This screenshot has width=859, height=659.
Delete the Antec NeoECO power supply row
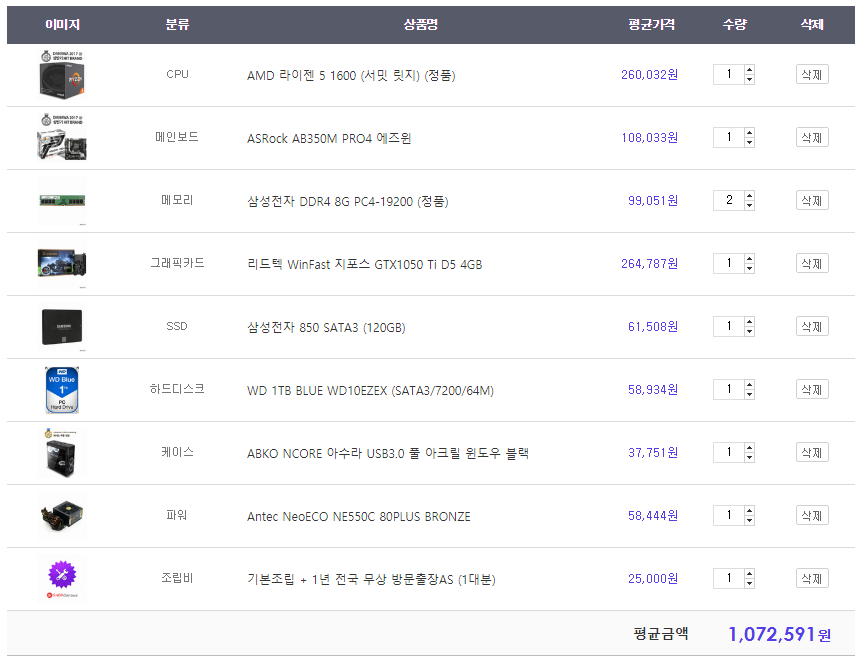click(x=812, y=515)
